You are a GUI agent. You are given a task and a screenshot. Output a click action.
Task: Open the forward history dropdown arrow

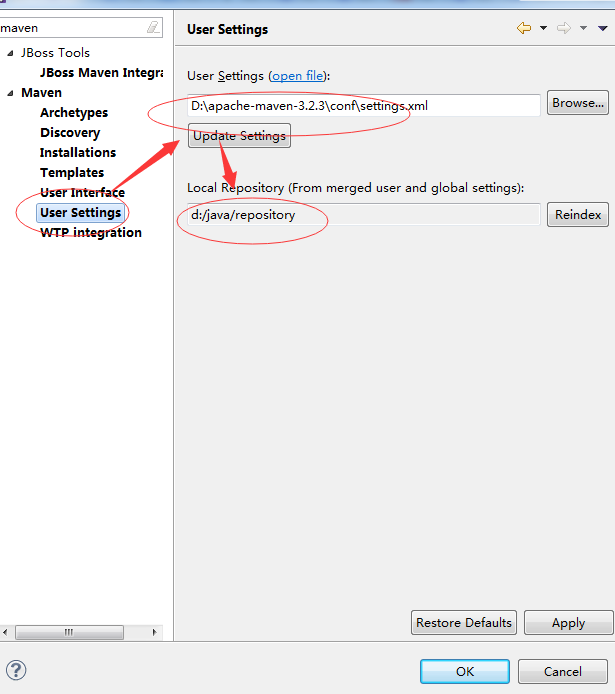coord(584,28)
